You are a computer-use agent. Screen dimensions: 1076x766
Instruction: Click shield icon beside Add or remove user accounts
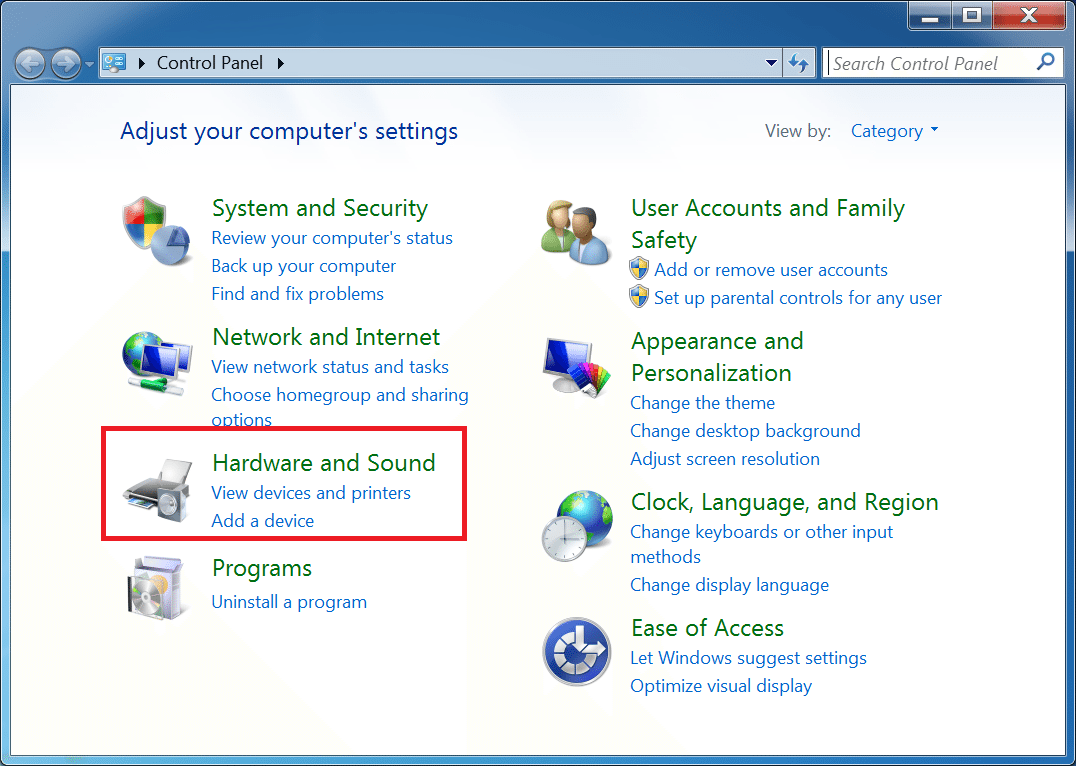coord(639,269)
